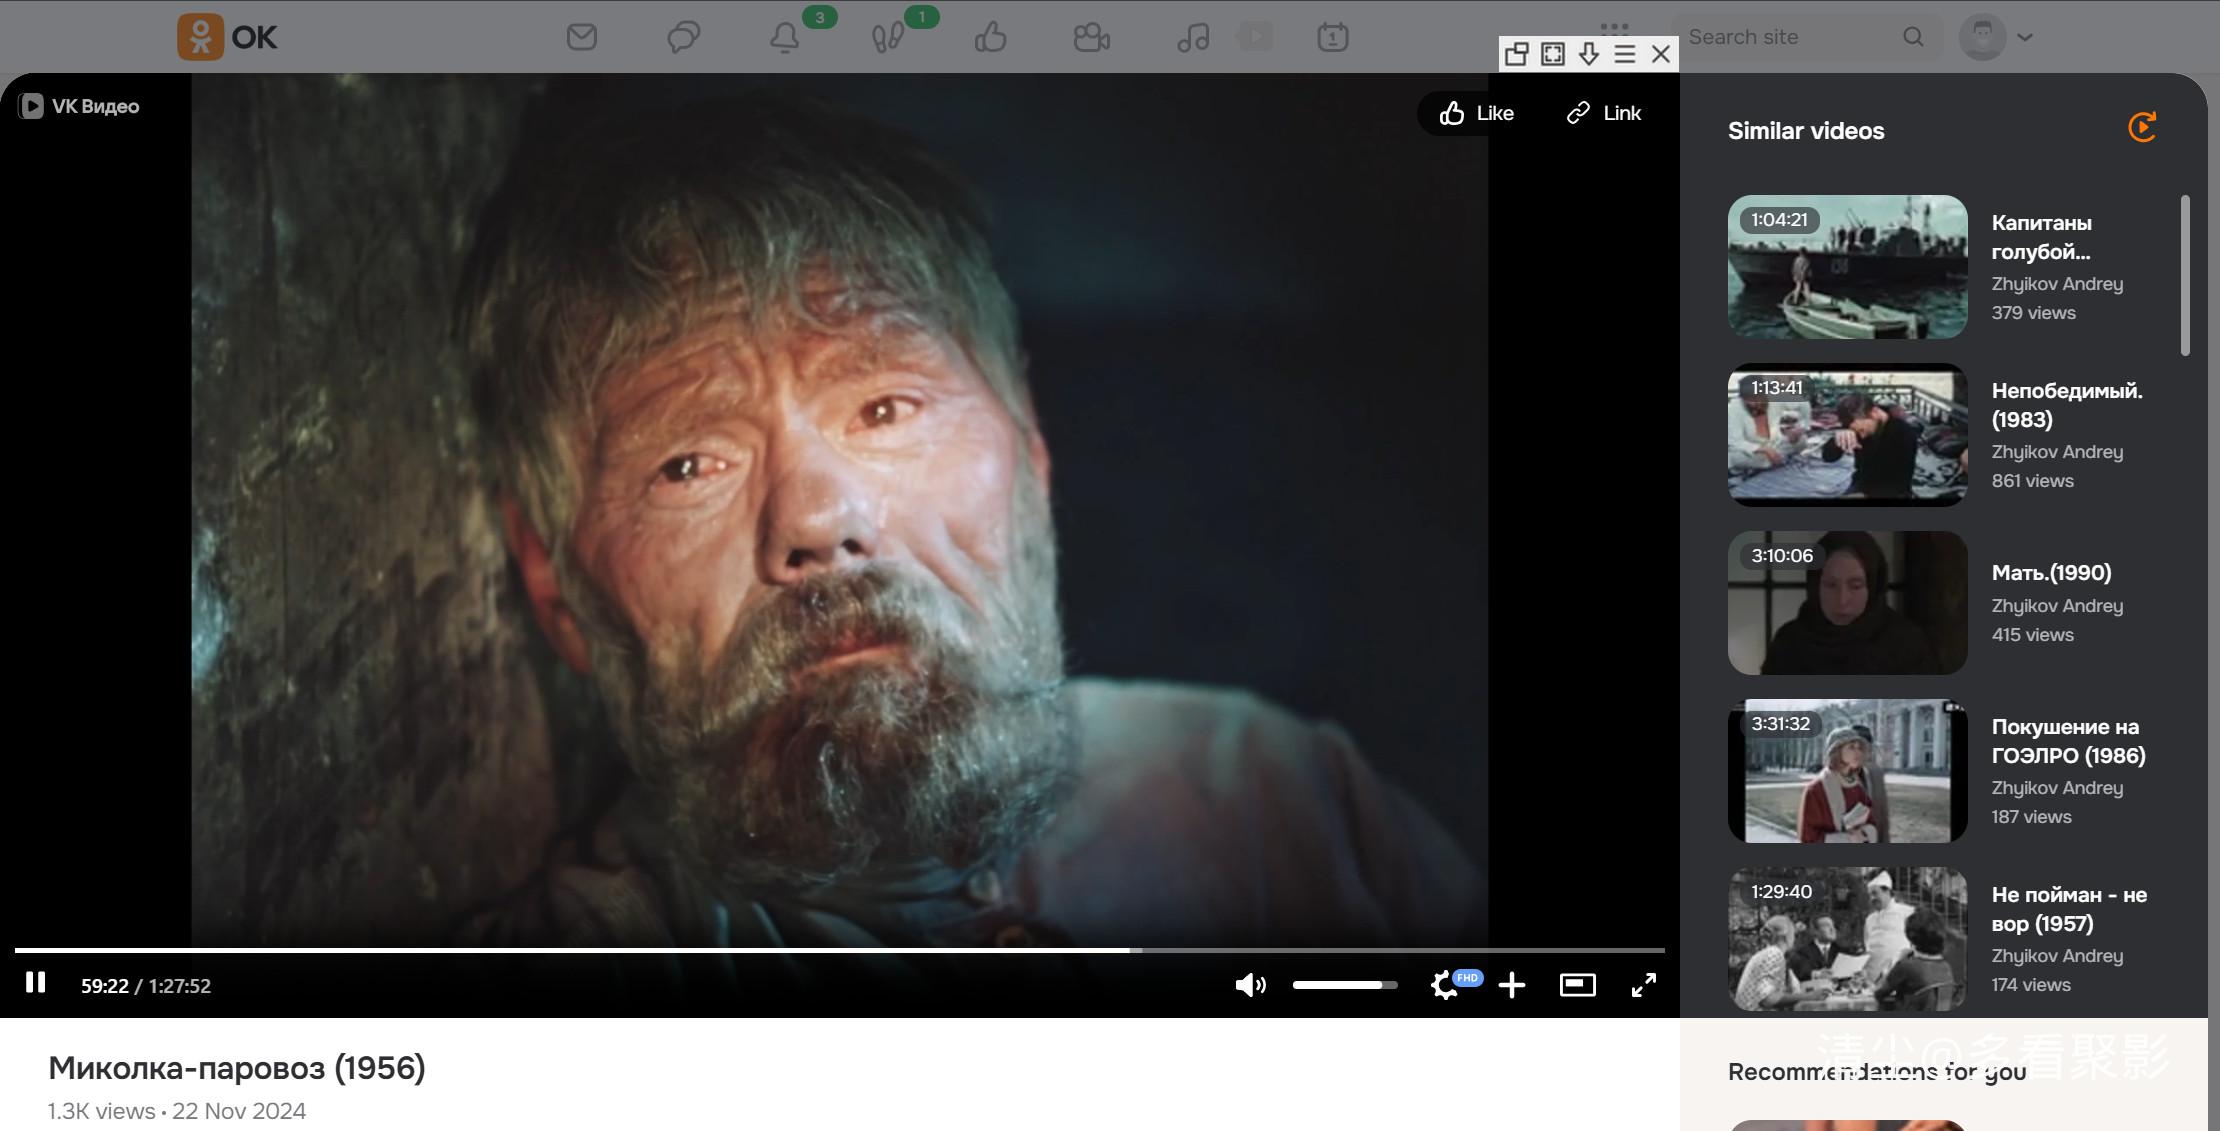Open the music note section

coord(1192,38)
